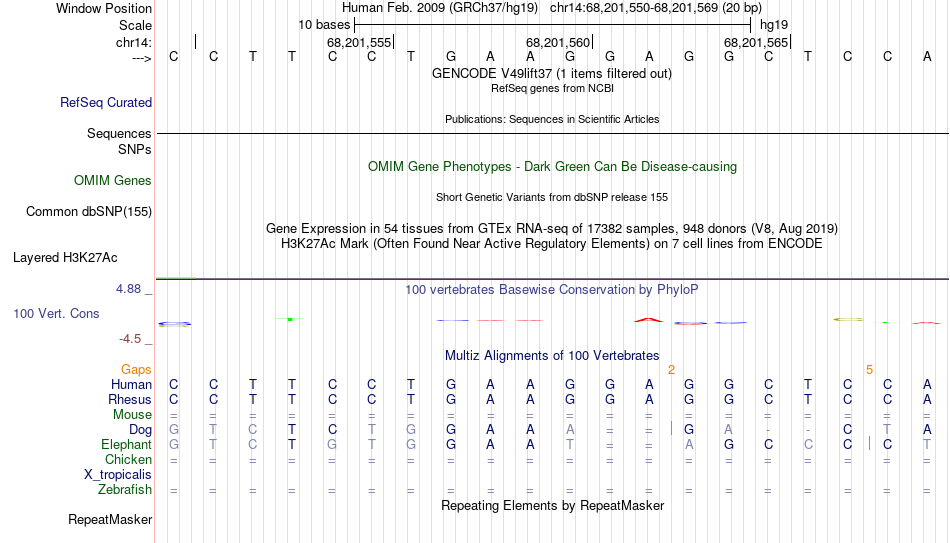Screen dimensions: 950x543
Task: Select the Human species label
Action: (131, 384)
